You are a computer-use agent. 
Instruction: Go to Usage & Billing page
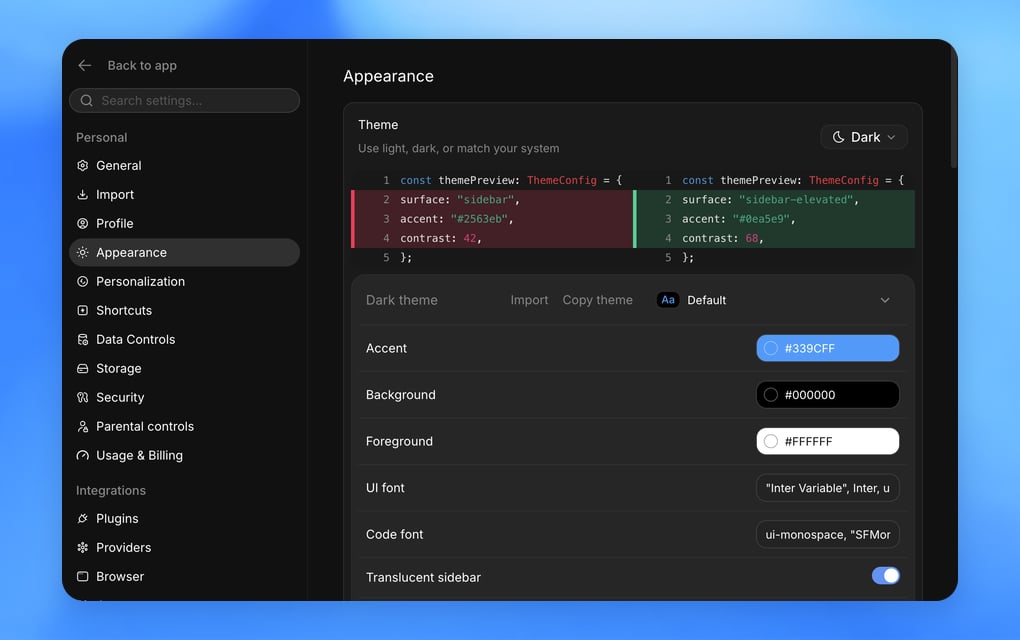tap(184, 455)
